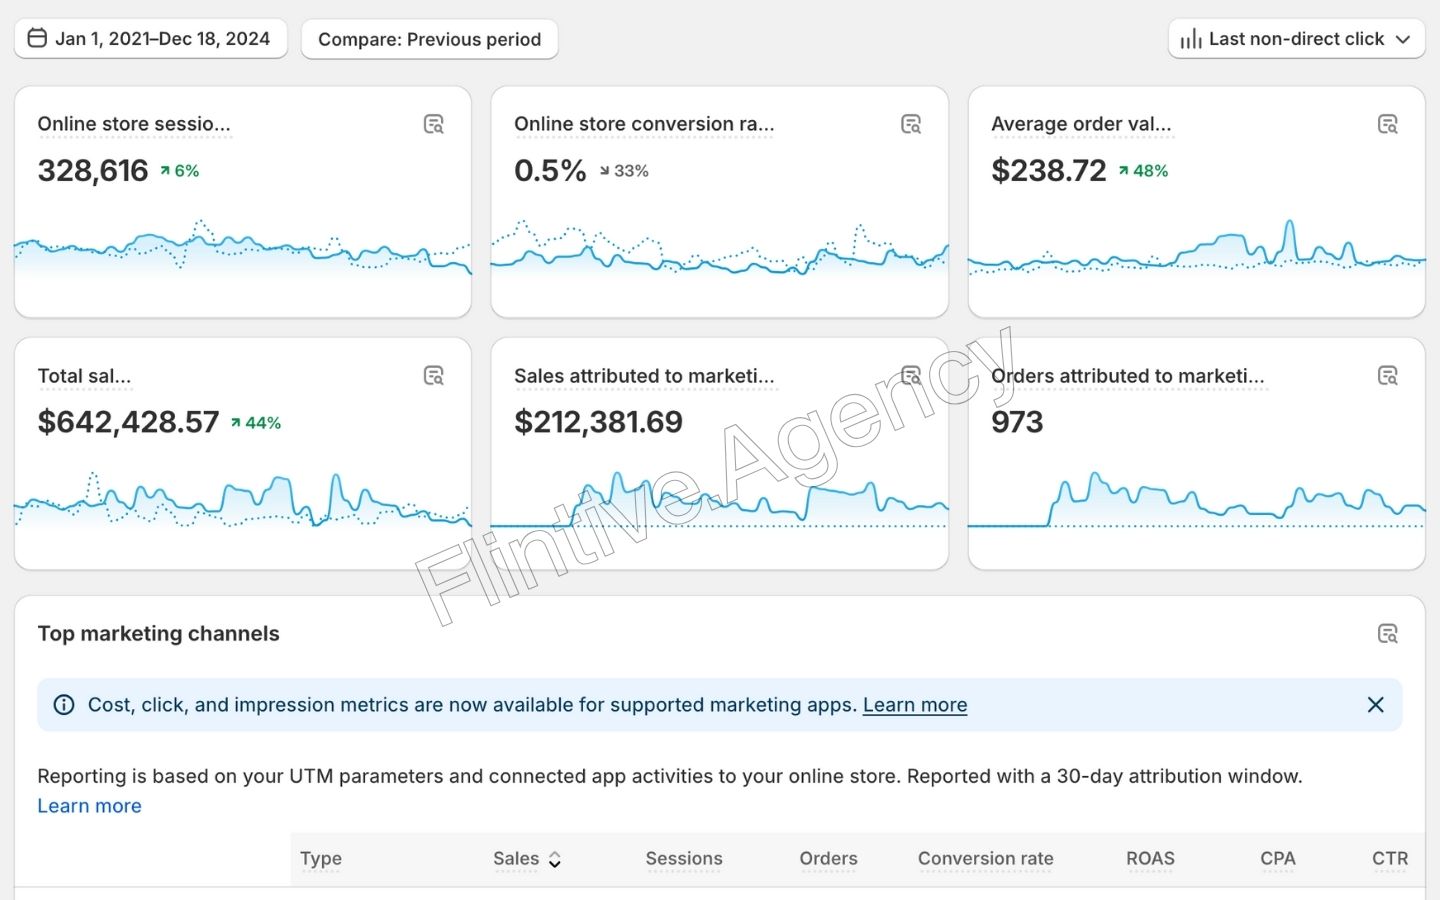Viewport: 1440px width, 900px height.
Task: Dismiss the cost metrics info banner
Action: [1375, 705]
